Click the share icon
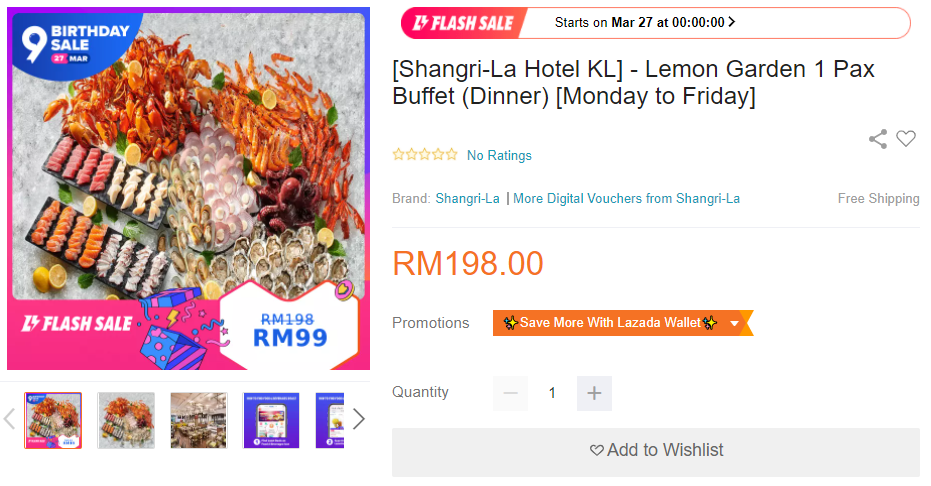This screenshot has width=931, height=486. pyautogui.click(x=878, y=139)
